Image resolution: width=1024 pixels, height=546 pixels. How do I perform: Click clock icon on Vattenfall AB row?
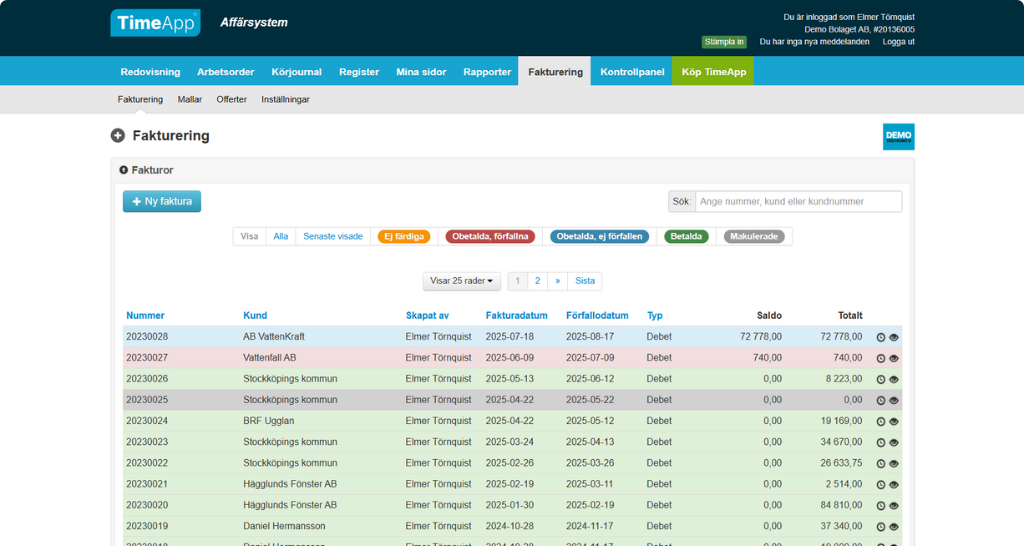(880, 359)
